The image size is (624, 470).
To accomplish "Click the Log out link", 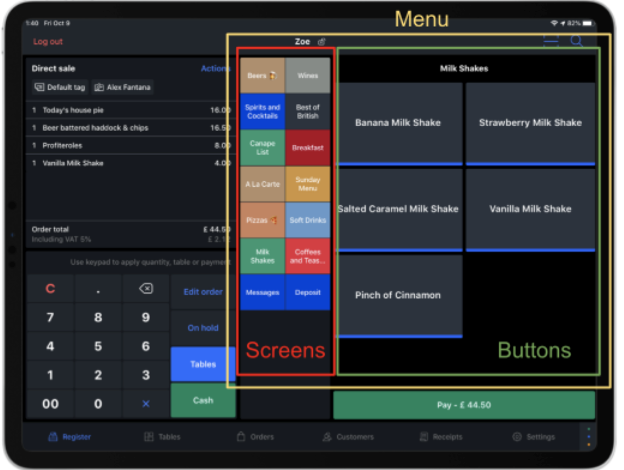I will (x=48, y=42).
